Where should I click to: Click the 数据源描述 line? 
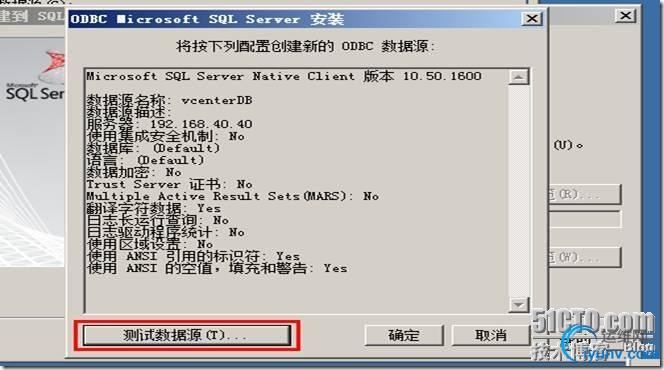point(129,112)
